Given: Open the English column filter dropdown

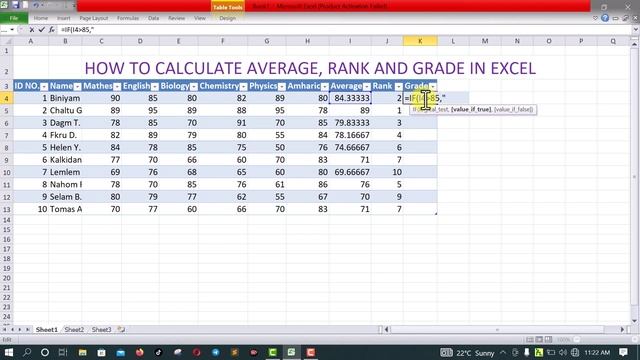Looking at the screenshot, I should (x=154, y=87).
